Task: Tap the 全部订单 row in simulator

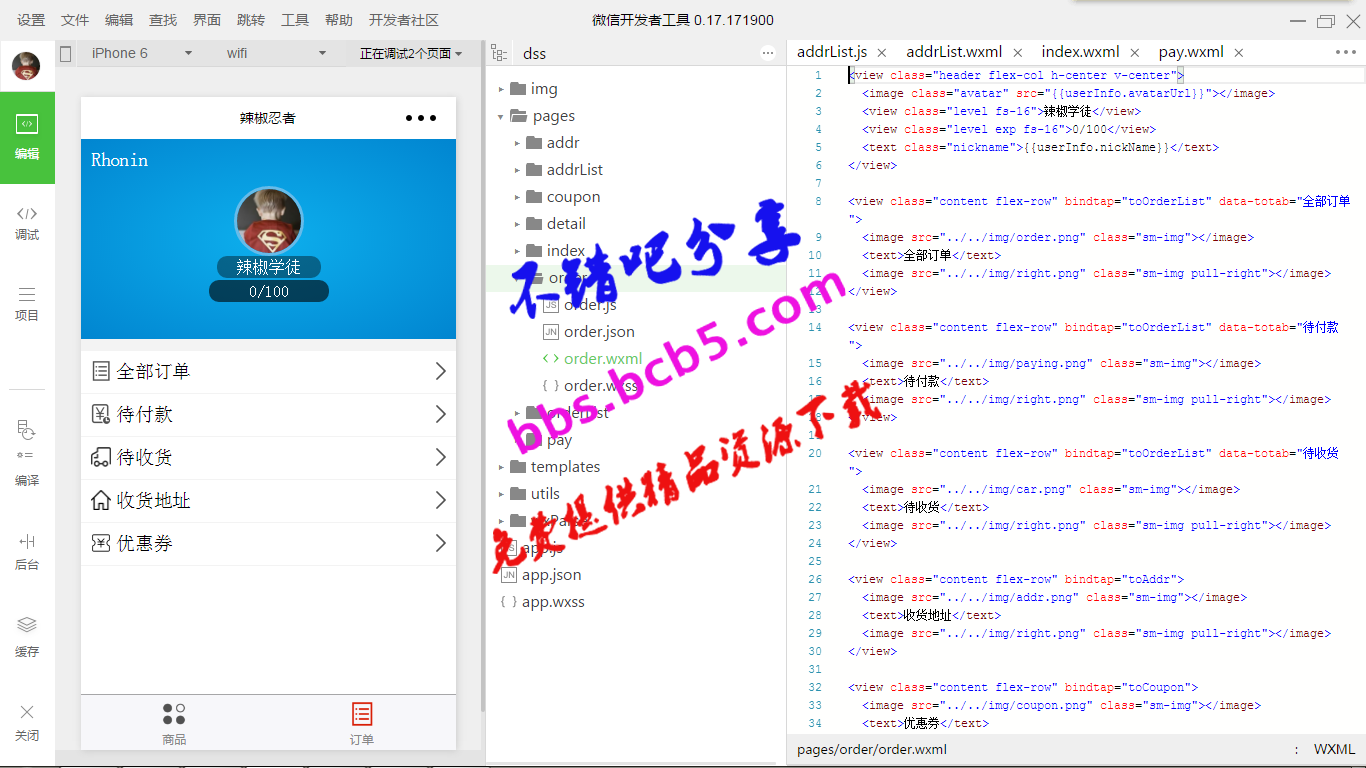Action: coord(268,371)
